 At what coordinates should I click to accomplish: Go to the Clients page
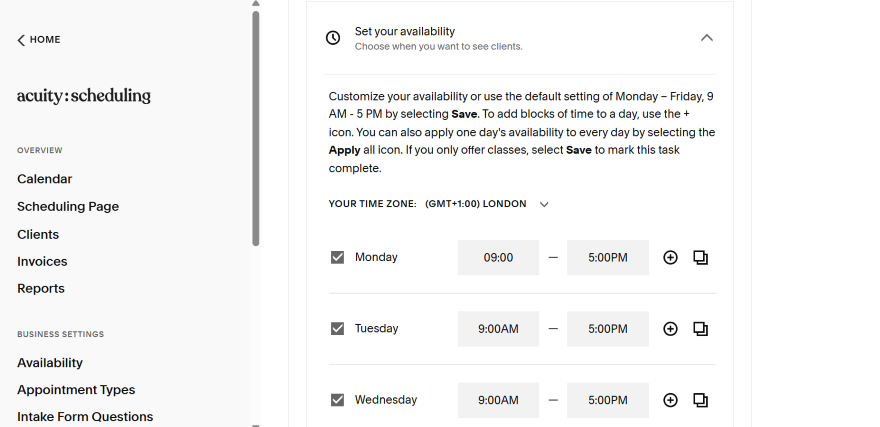pyautogui.click(x=38, y=234)
